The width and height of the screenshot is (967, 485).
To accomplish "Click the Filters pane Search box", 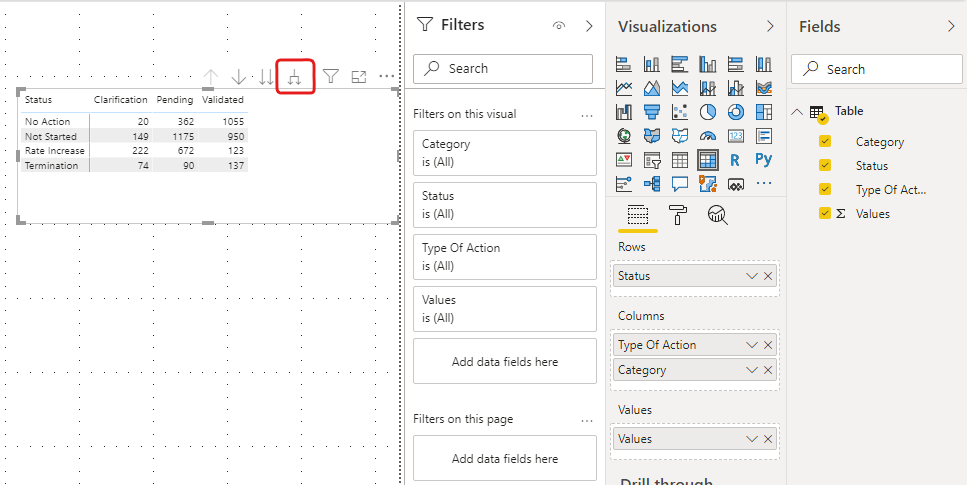I will (503, 68).
